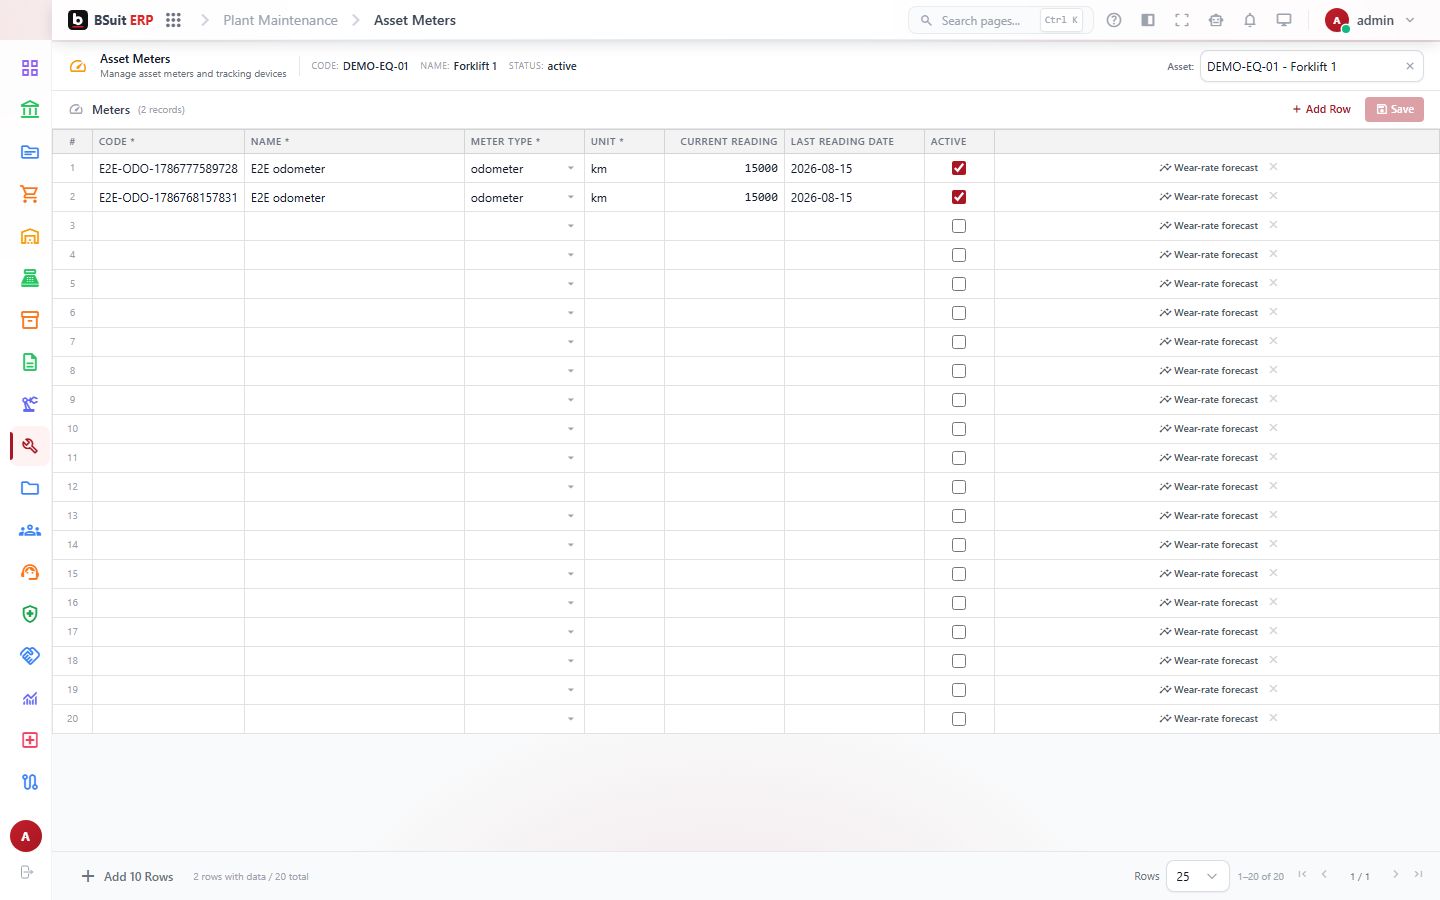The height and width of the screenshot is (900, 1440).
Task: Focus the Search pages box
Action: click(x=1000, y=20)
